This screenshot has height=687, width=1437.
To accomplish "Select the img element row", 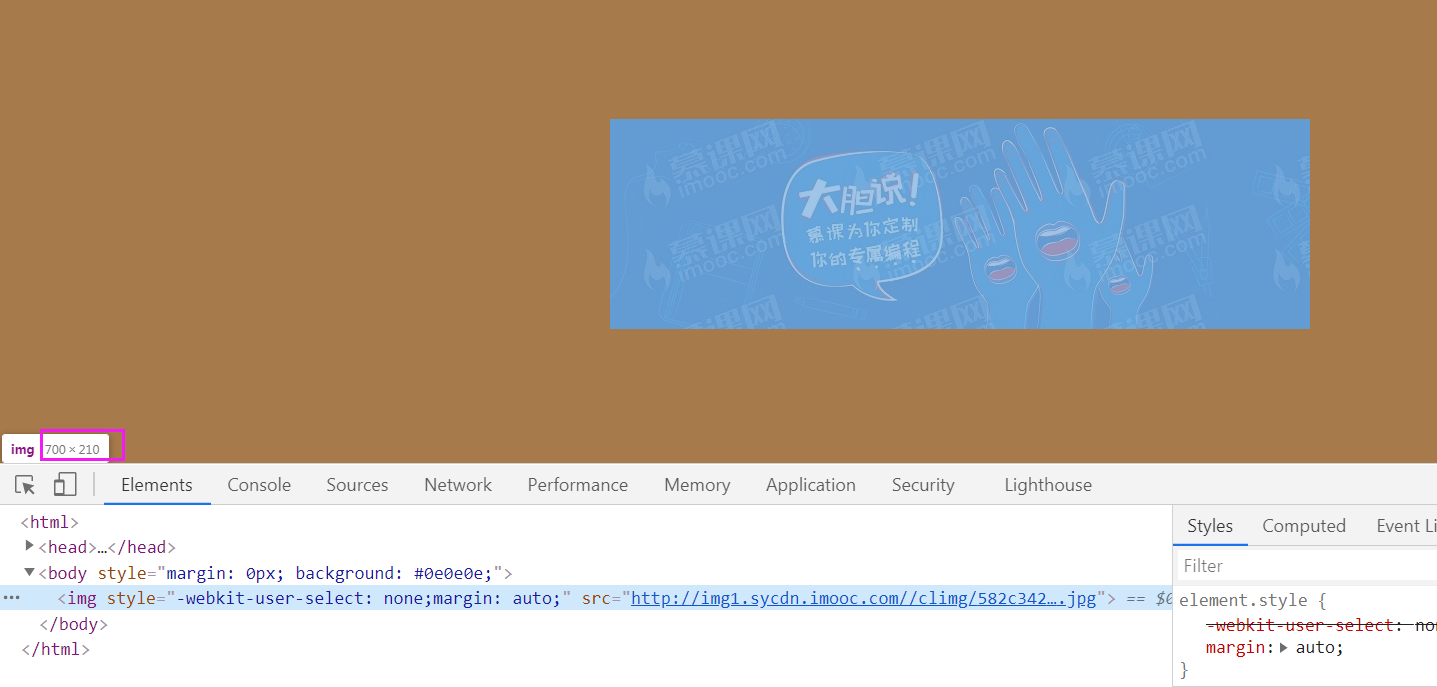I will [x=586, y=598].
